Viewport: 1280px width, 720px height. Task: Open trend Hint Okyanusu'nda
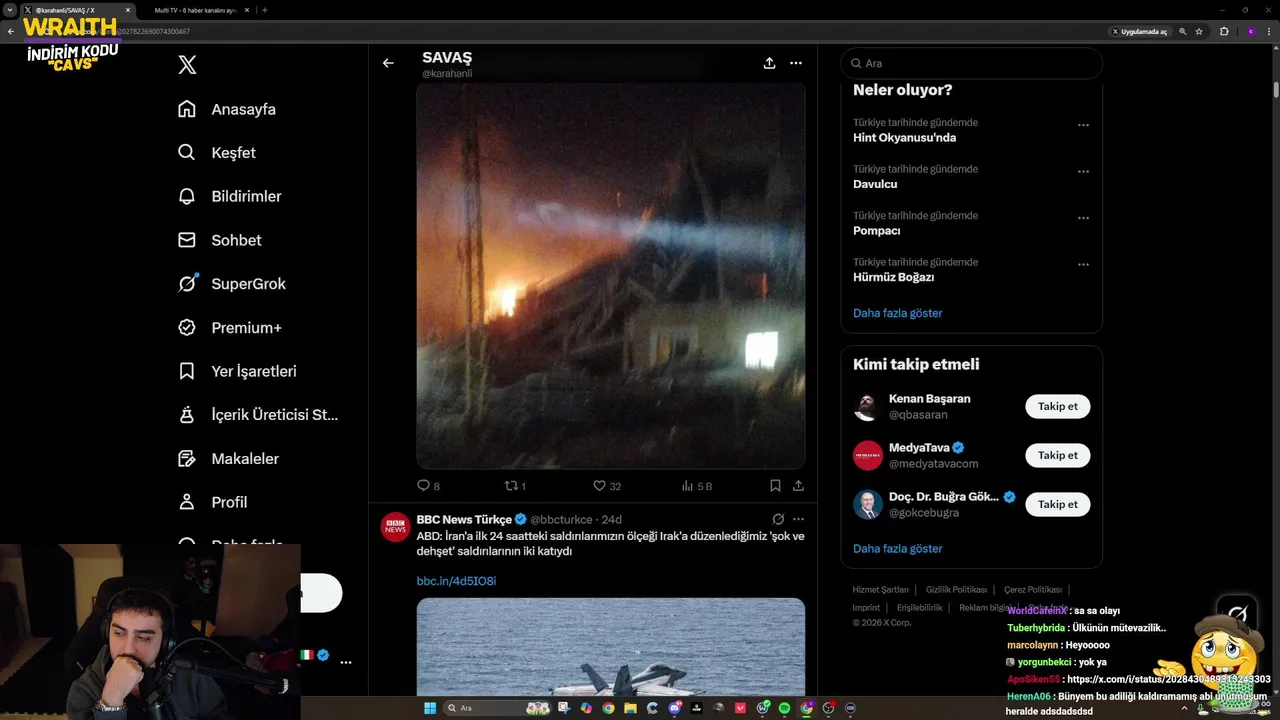904,138
